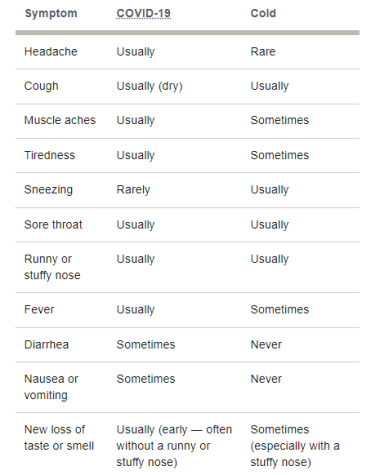Screen dimensions: 371x475
Task: Select the Diarrhea symptom cell
Action: pos(46,345)
